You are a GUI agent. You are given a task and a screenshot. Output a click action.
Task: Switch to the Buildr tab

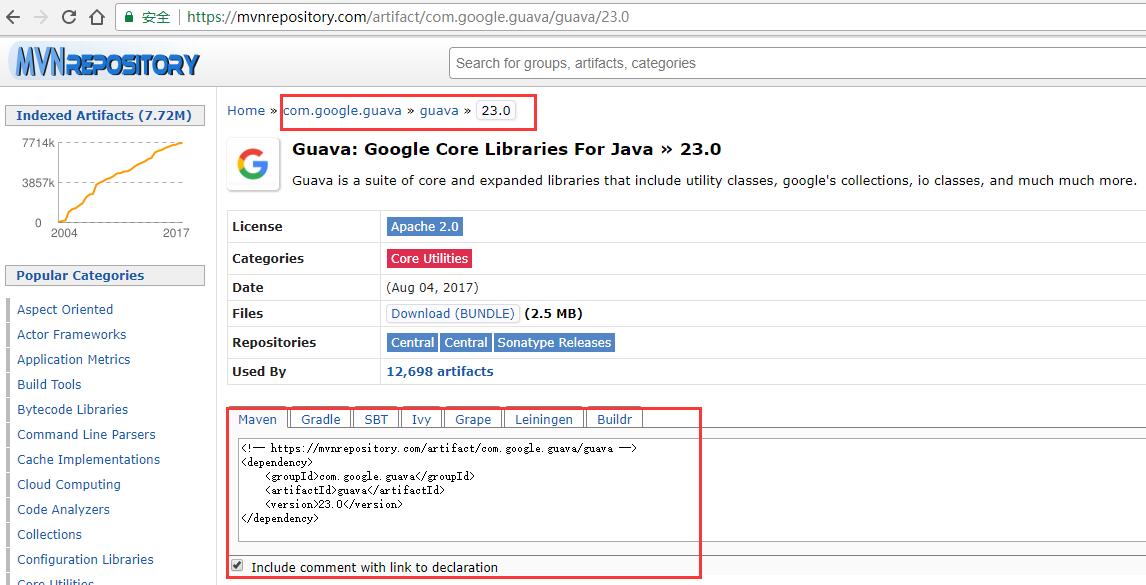click(x=615, y=419)
